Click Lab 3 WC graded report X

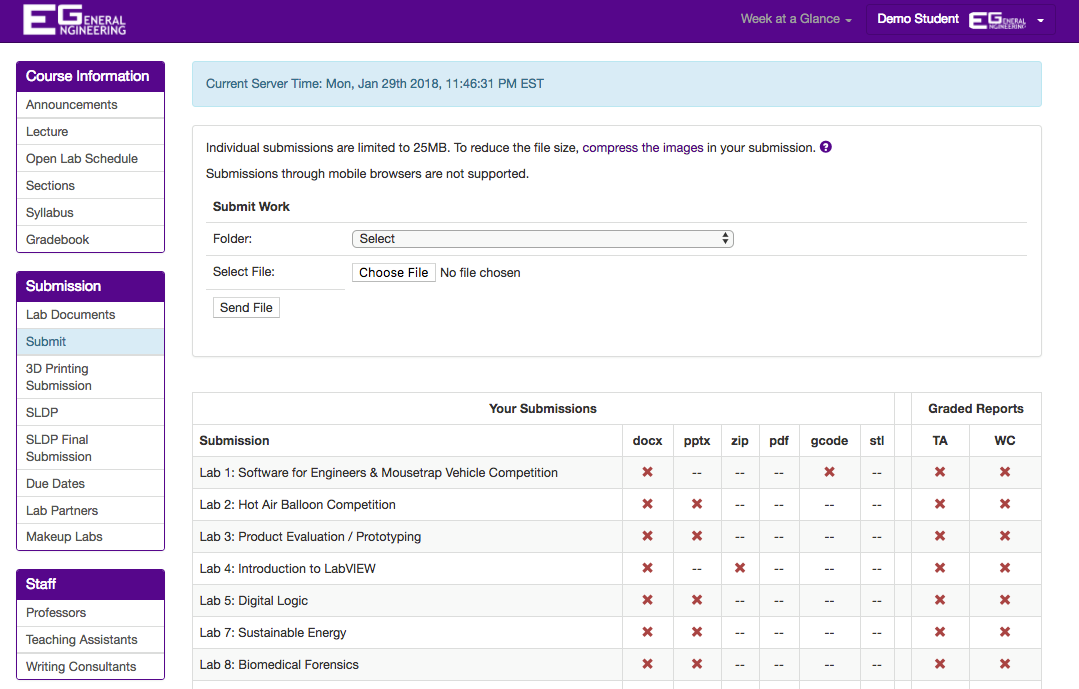[x=1005, y=536]
